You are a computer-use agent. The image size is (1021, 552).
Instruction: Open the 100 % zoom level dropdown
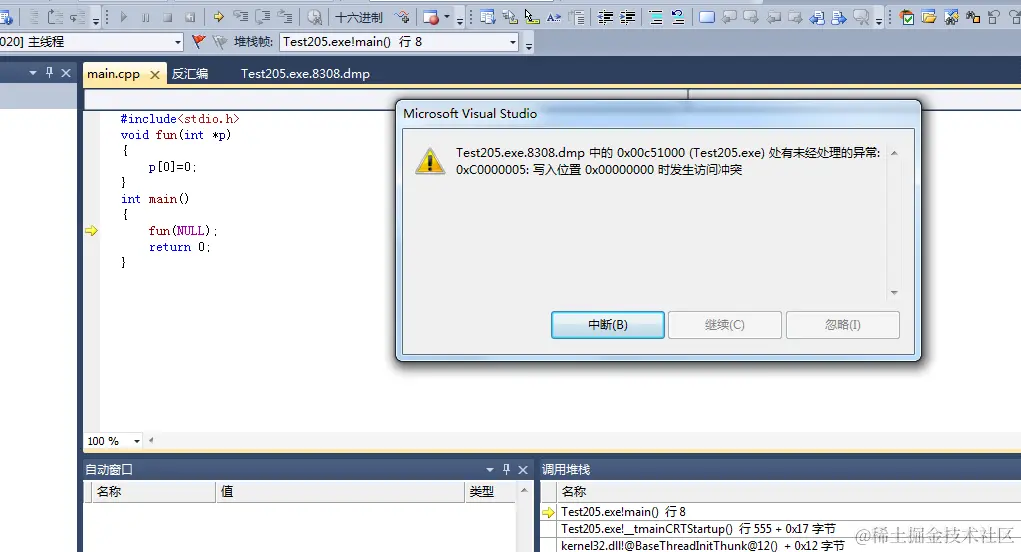(137, 441)
